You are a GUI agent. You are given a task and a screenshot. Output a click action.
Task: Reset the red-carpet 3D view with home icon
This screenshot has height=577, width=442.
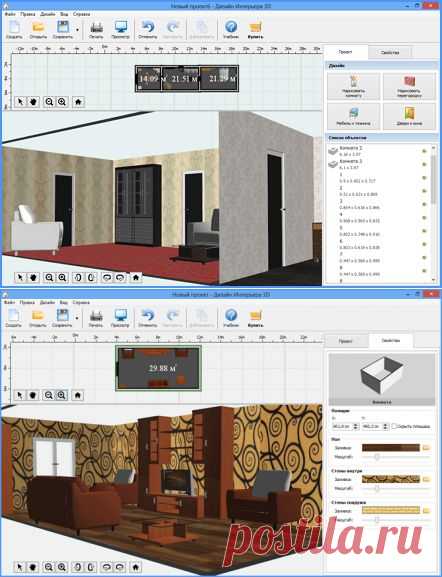click(x=135, y=277)
